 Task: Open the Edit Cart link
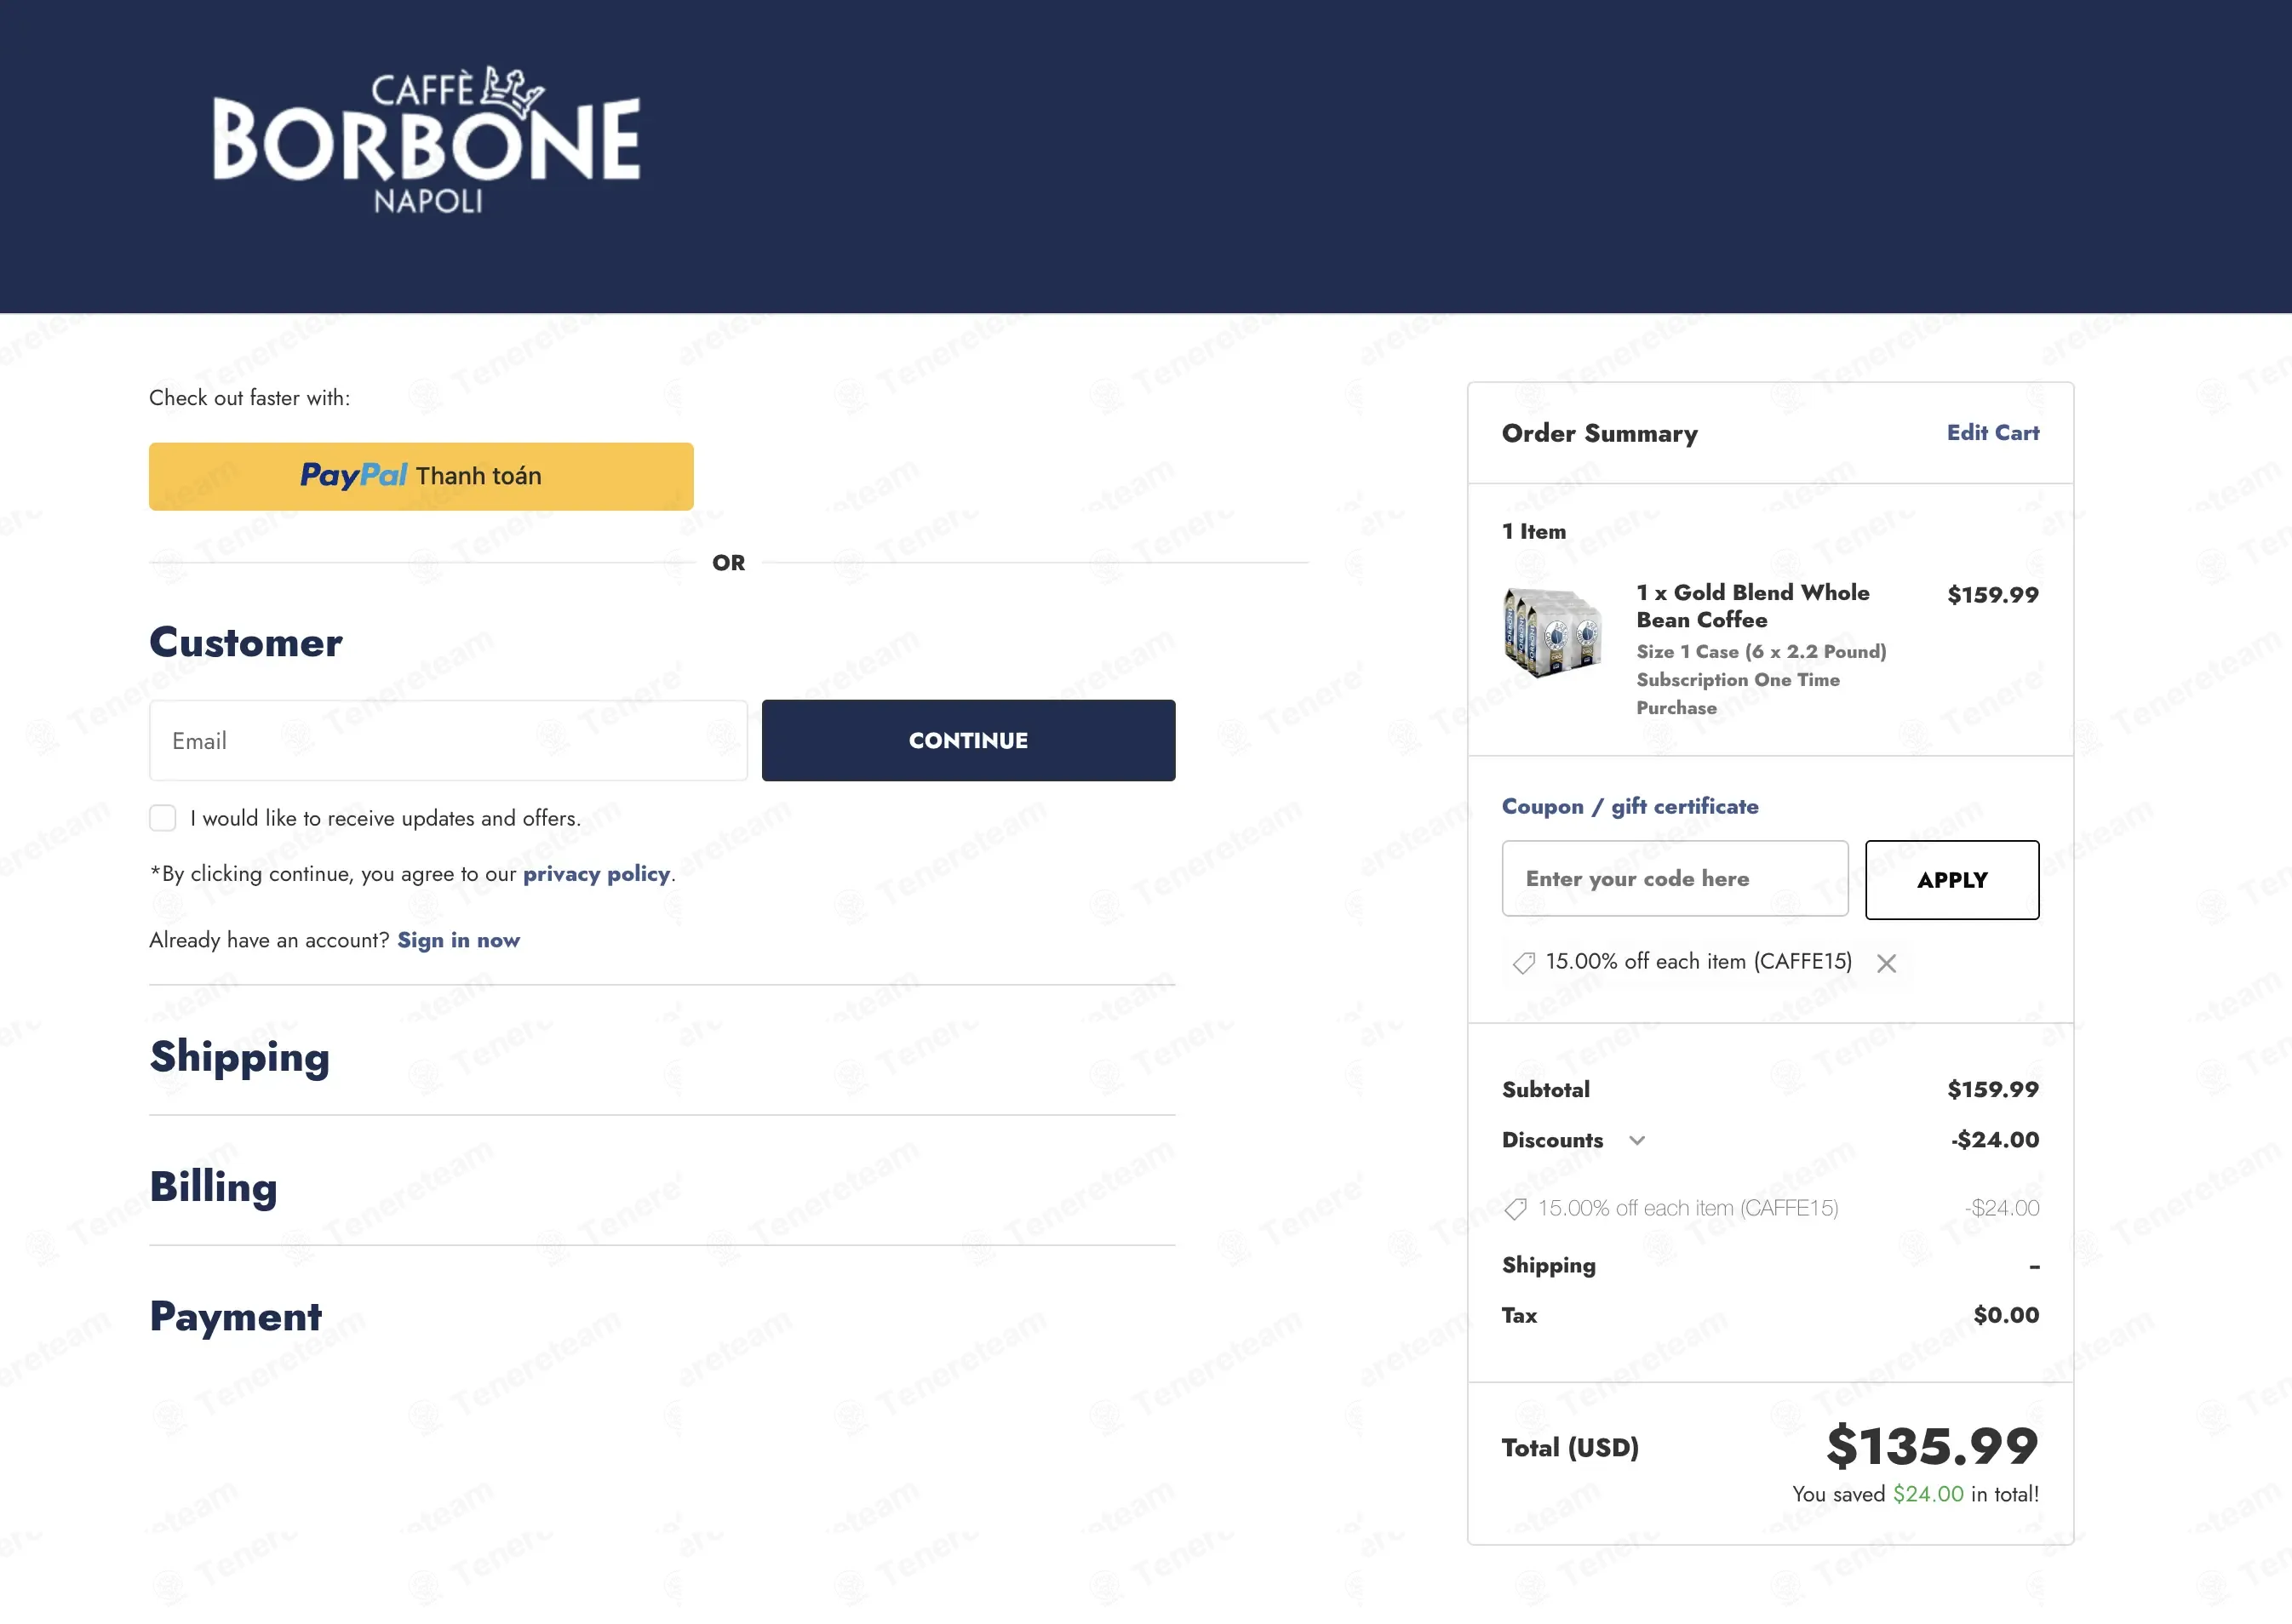click(x=1992, y=432)
